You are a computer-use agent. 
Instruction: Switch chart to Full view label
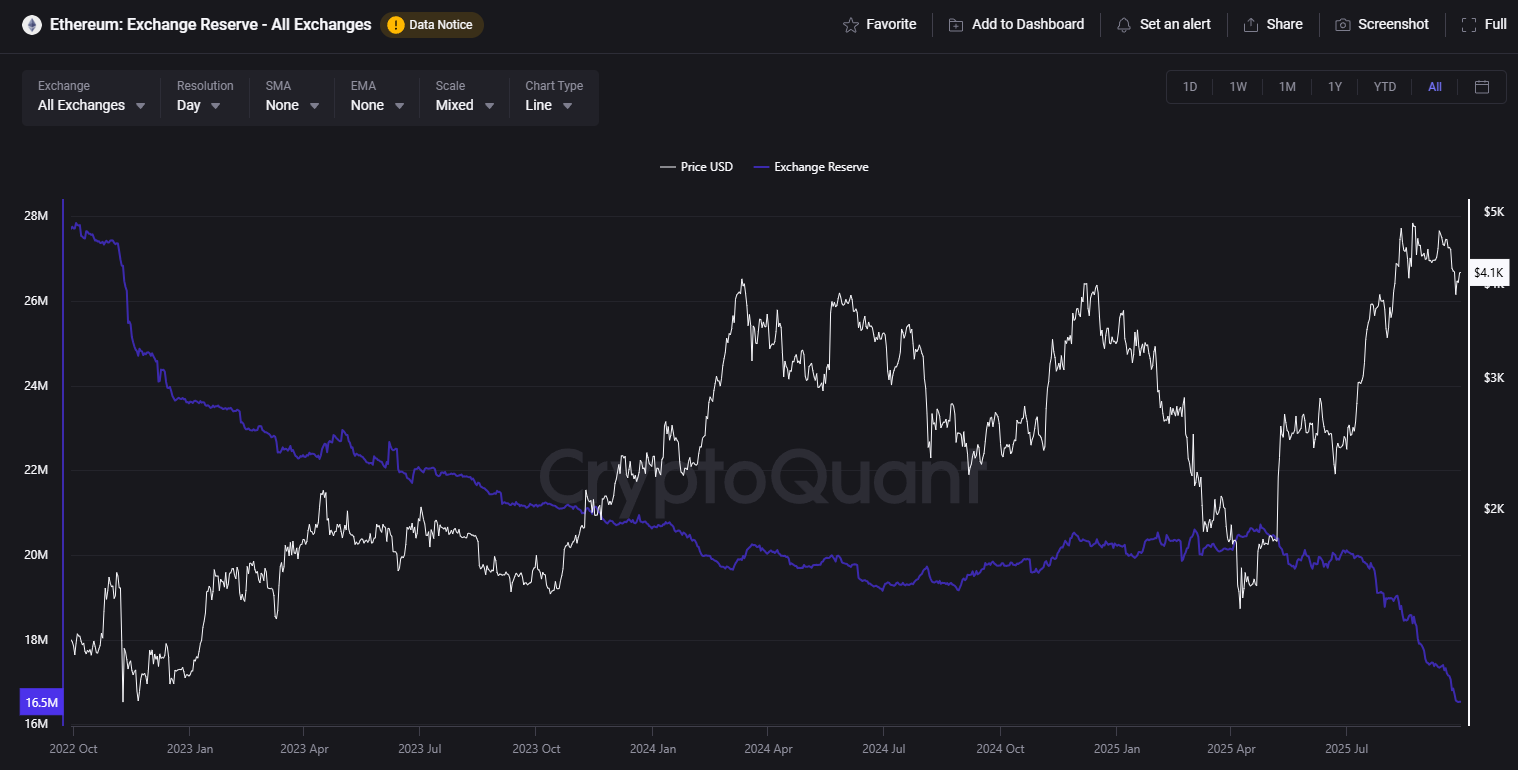click(x=1496, y=24)
